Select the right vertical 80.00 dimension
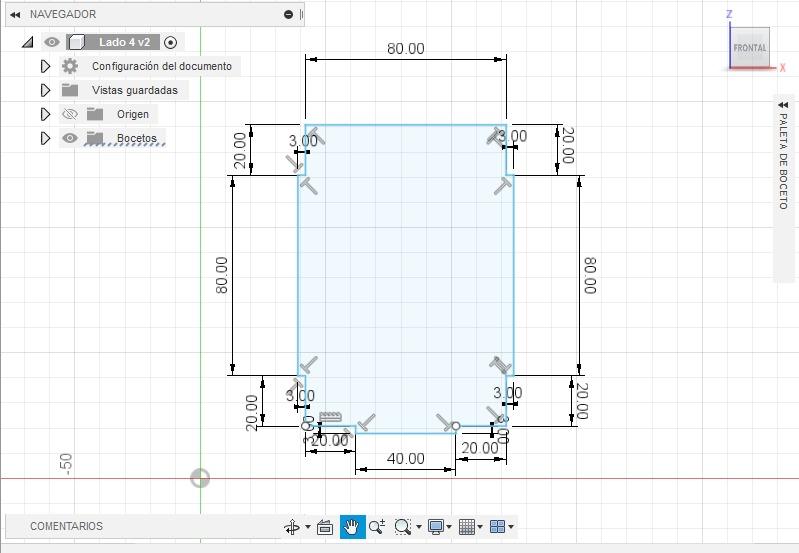The image size is (799, 553). click(x=590, y=275)
